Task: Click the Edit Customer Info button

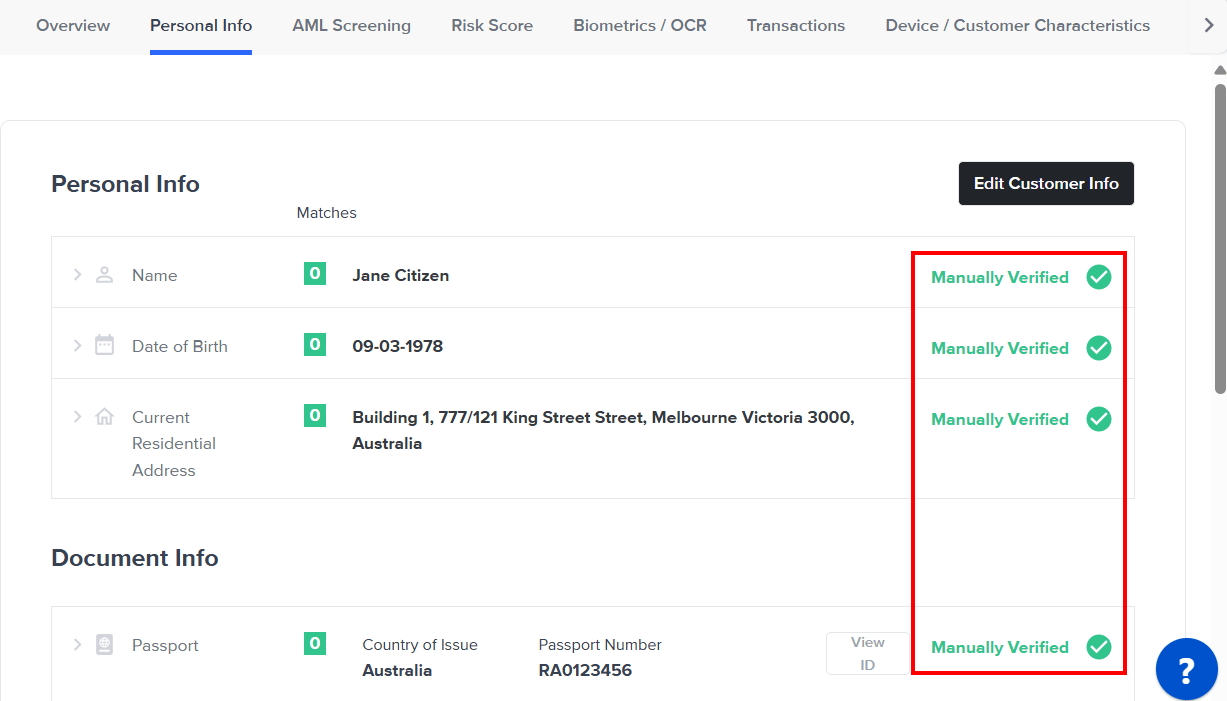Action: point(1046,184)
